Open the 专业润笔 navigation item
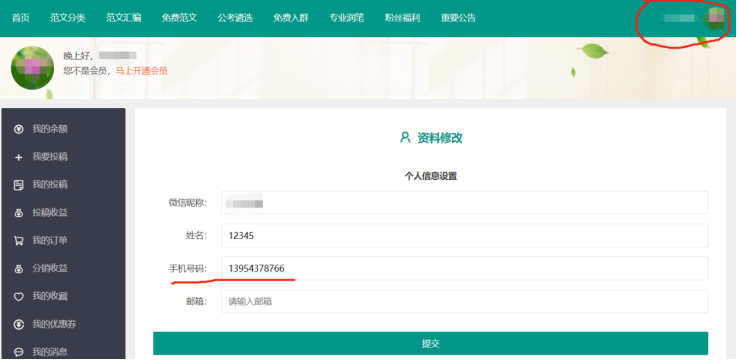 point(347,18)
